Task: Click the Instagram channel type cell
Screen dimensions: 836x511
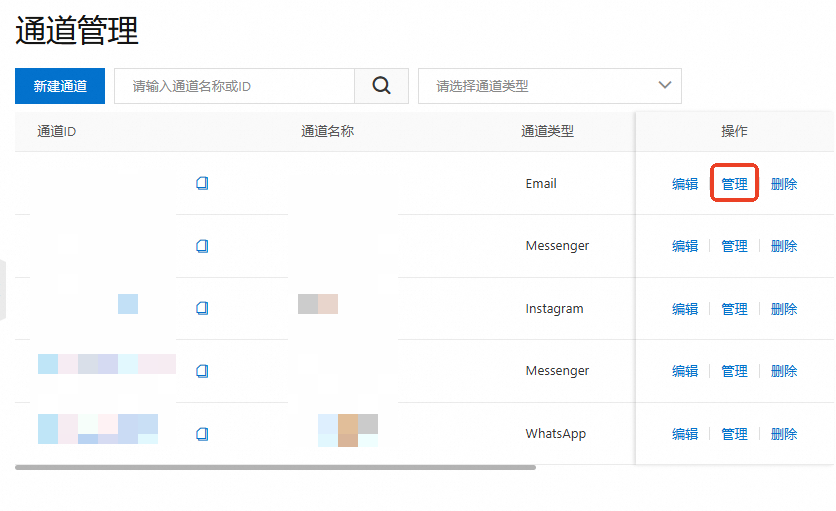Action: tap(554, 308)
